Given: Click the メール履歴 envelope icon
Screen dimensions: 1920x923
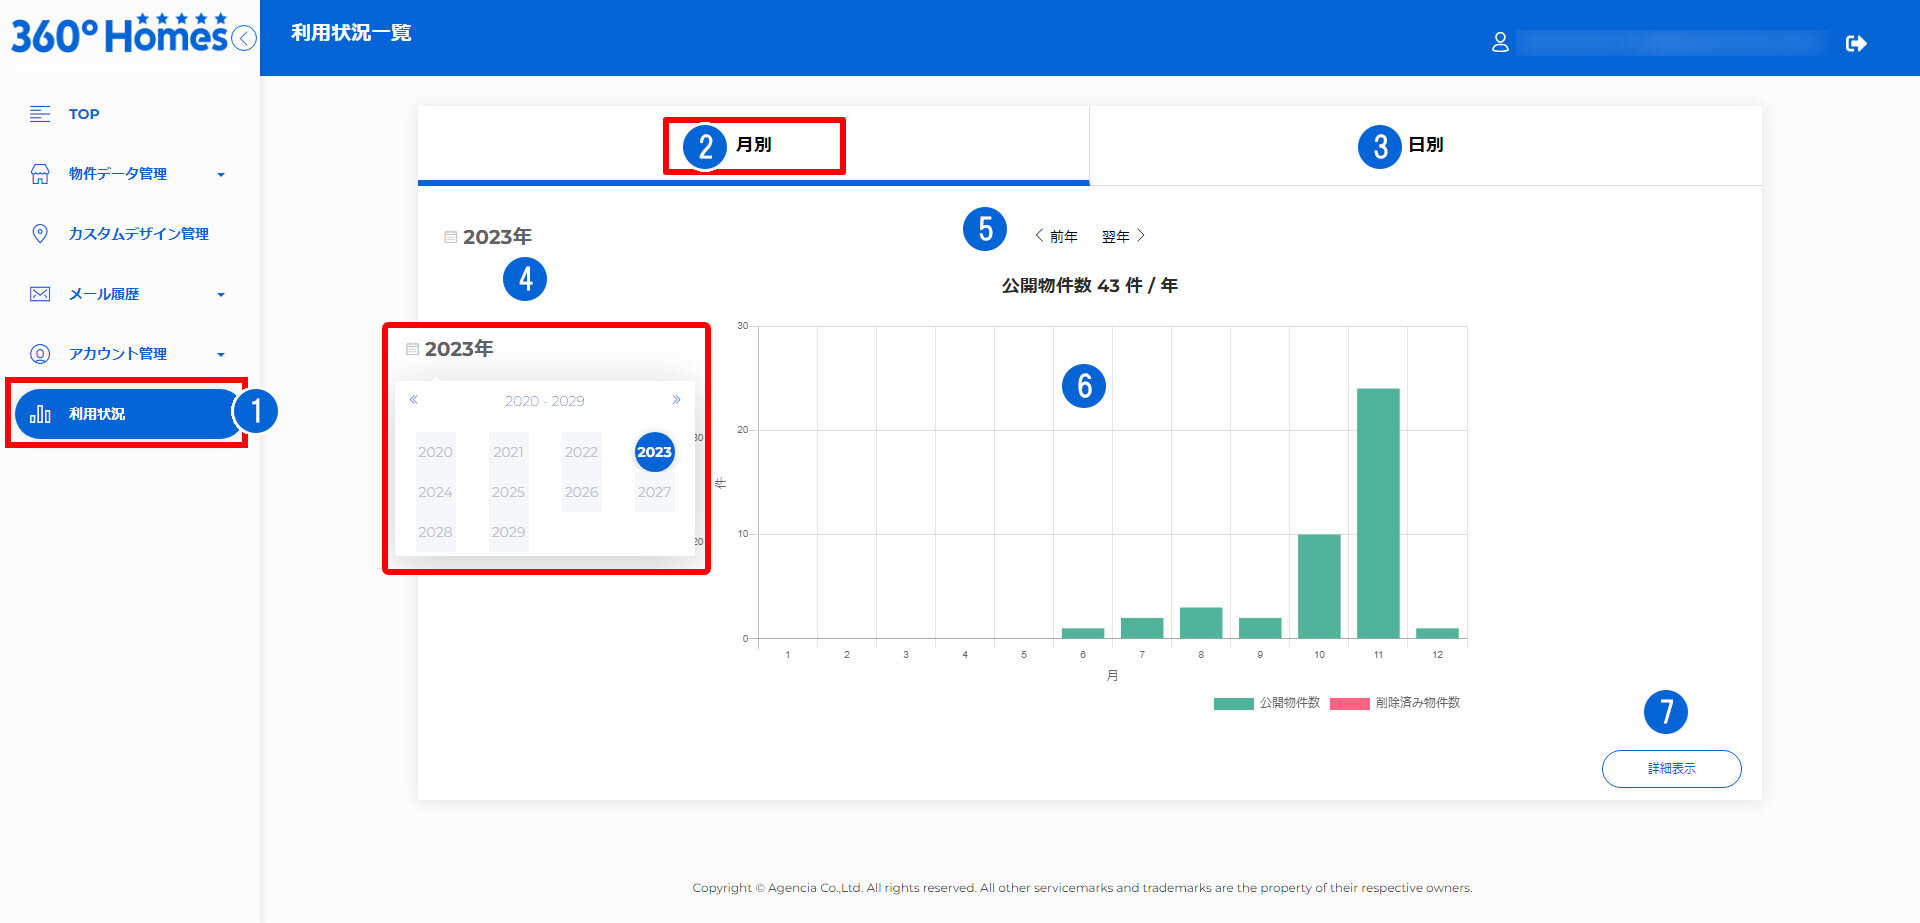Looking at the screenshot, I should (x=40, y=294).
